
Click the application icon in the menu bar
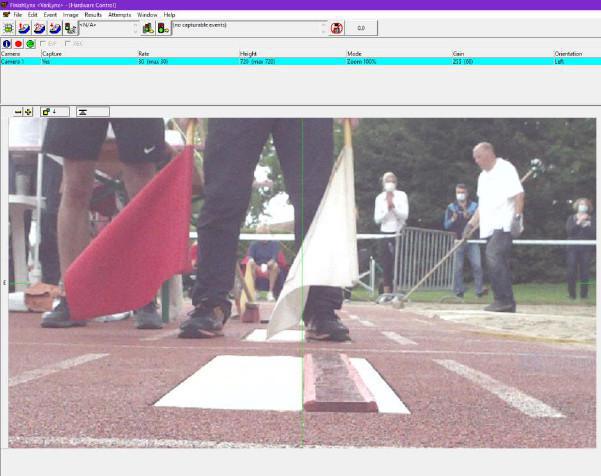pyautogui.click(x=6, y=15)
